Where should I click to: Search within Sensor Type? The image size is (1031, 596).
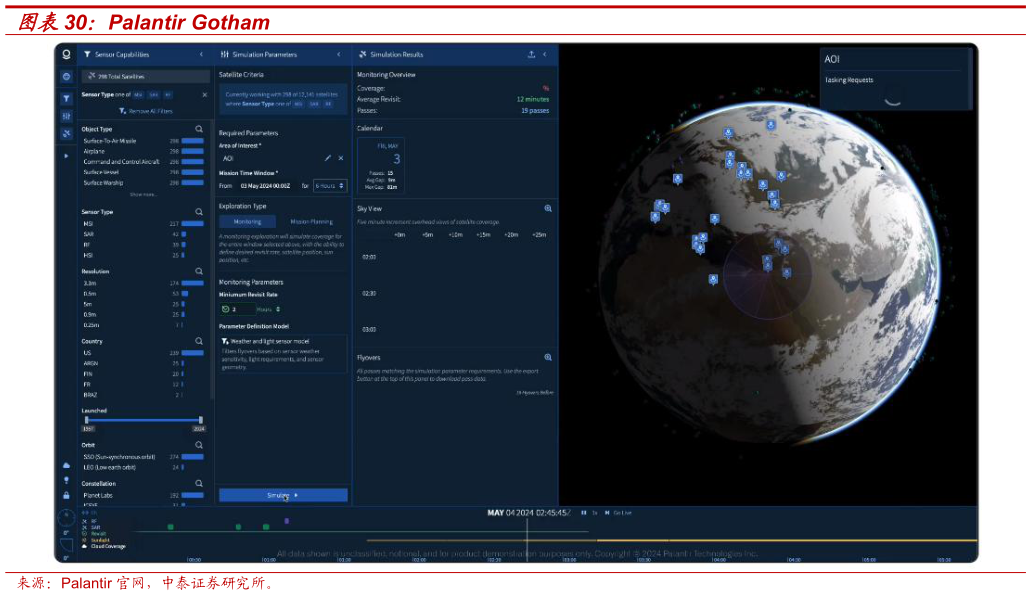199,212
